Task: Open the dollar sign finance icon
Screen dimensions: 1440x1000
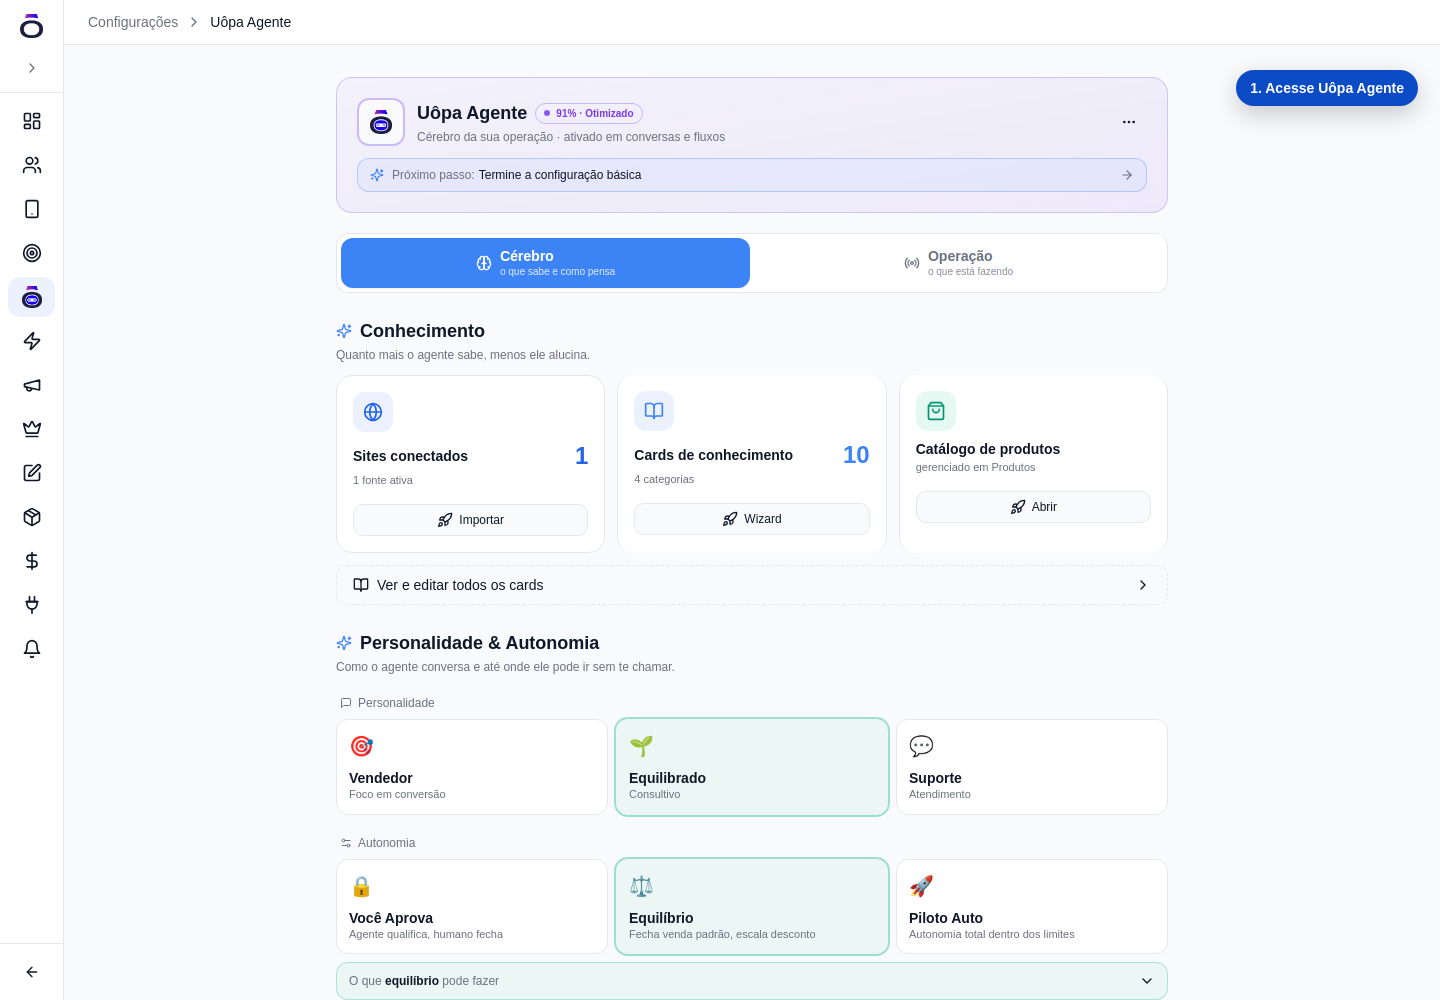Action: [32, 561]
